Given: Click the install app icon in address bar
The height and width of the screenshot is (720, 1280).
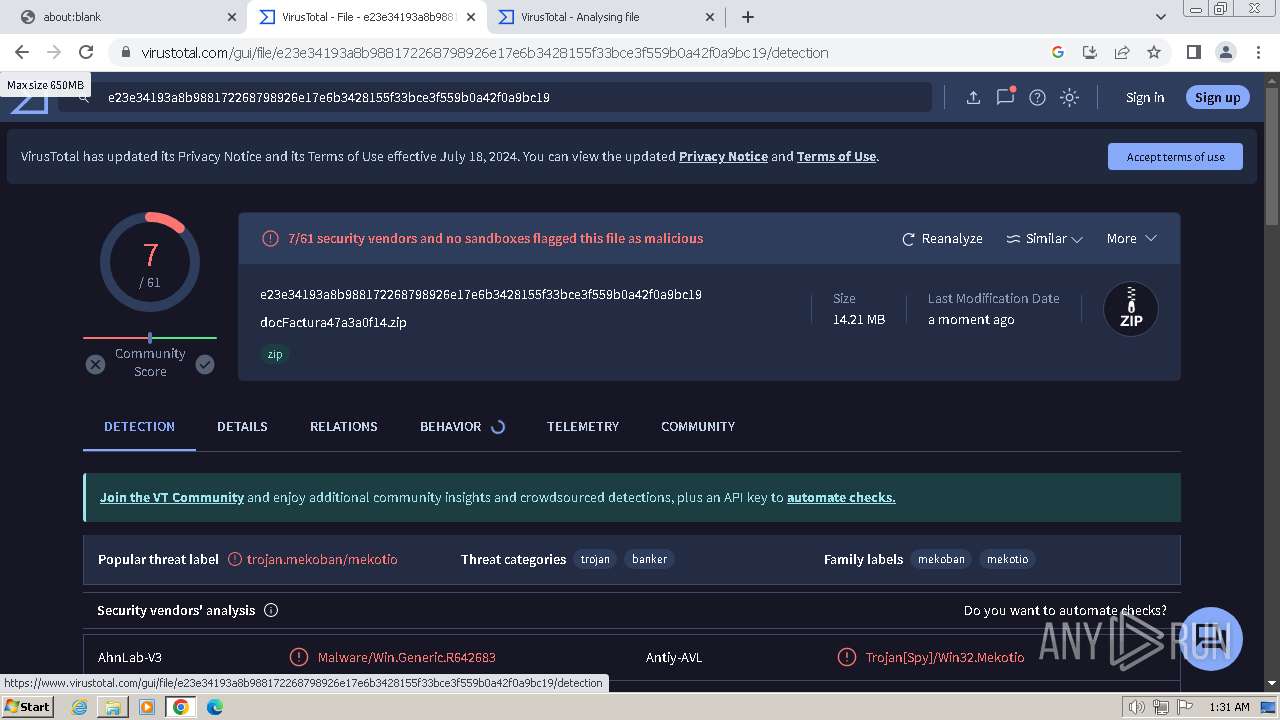Looking at the screenshot, I should point(1090,52).
